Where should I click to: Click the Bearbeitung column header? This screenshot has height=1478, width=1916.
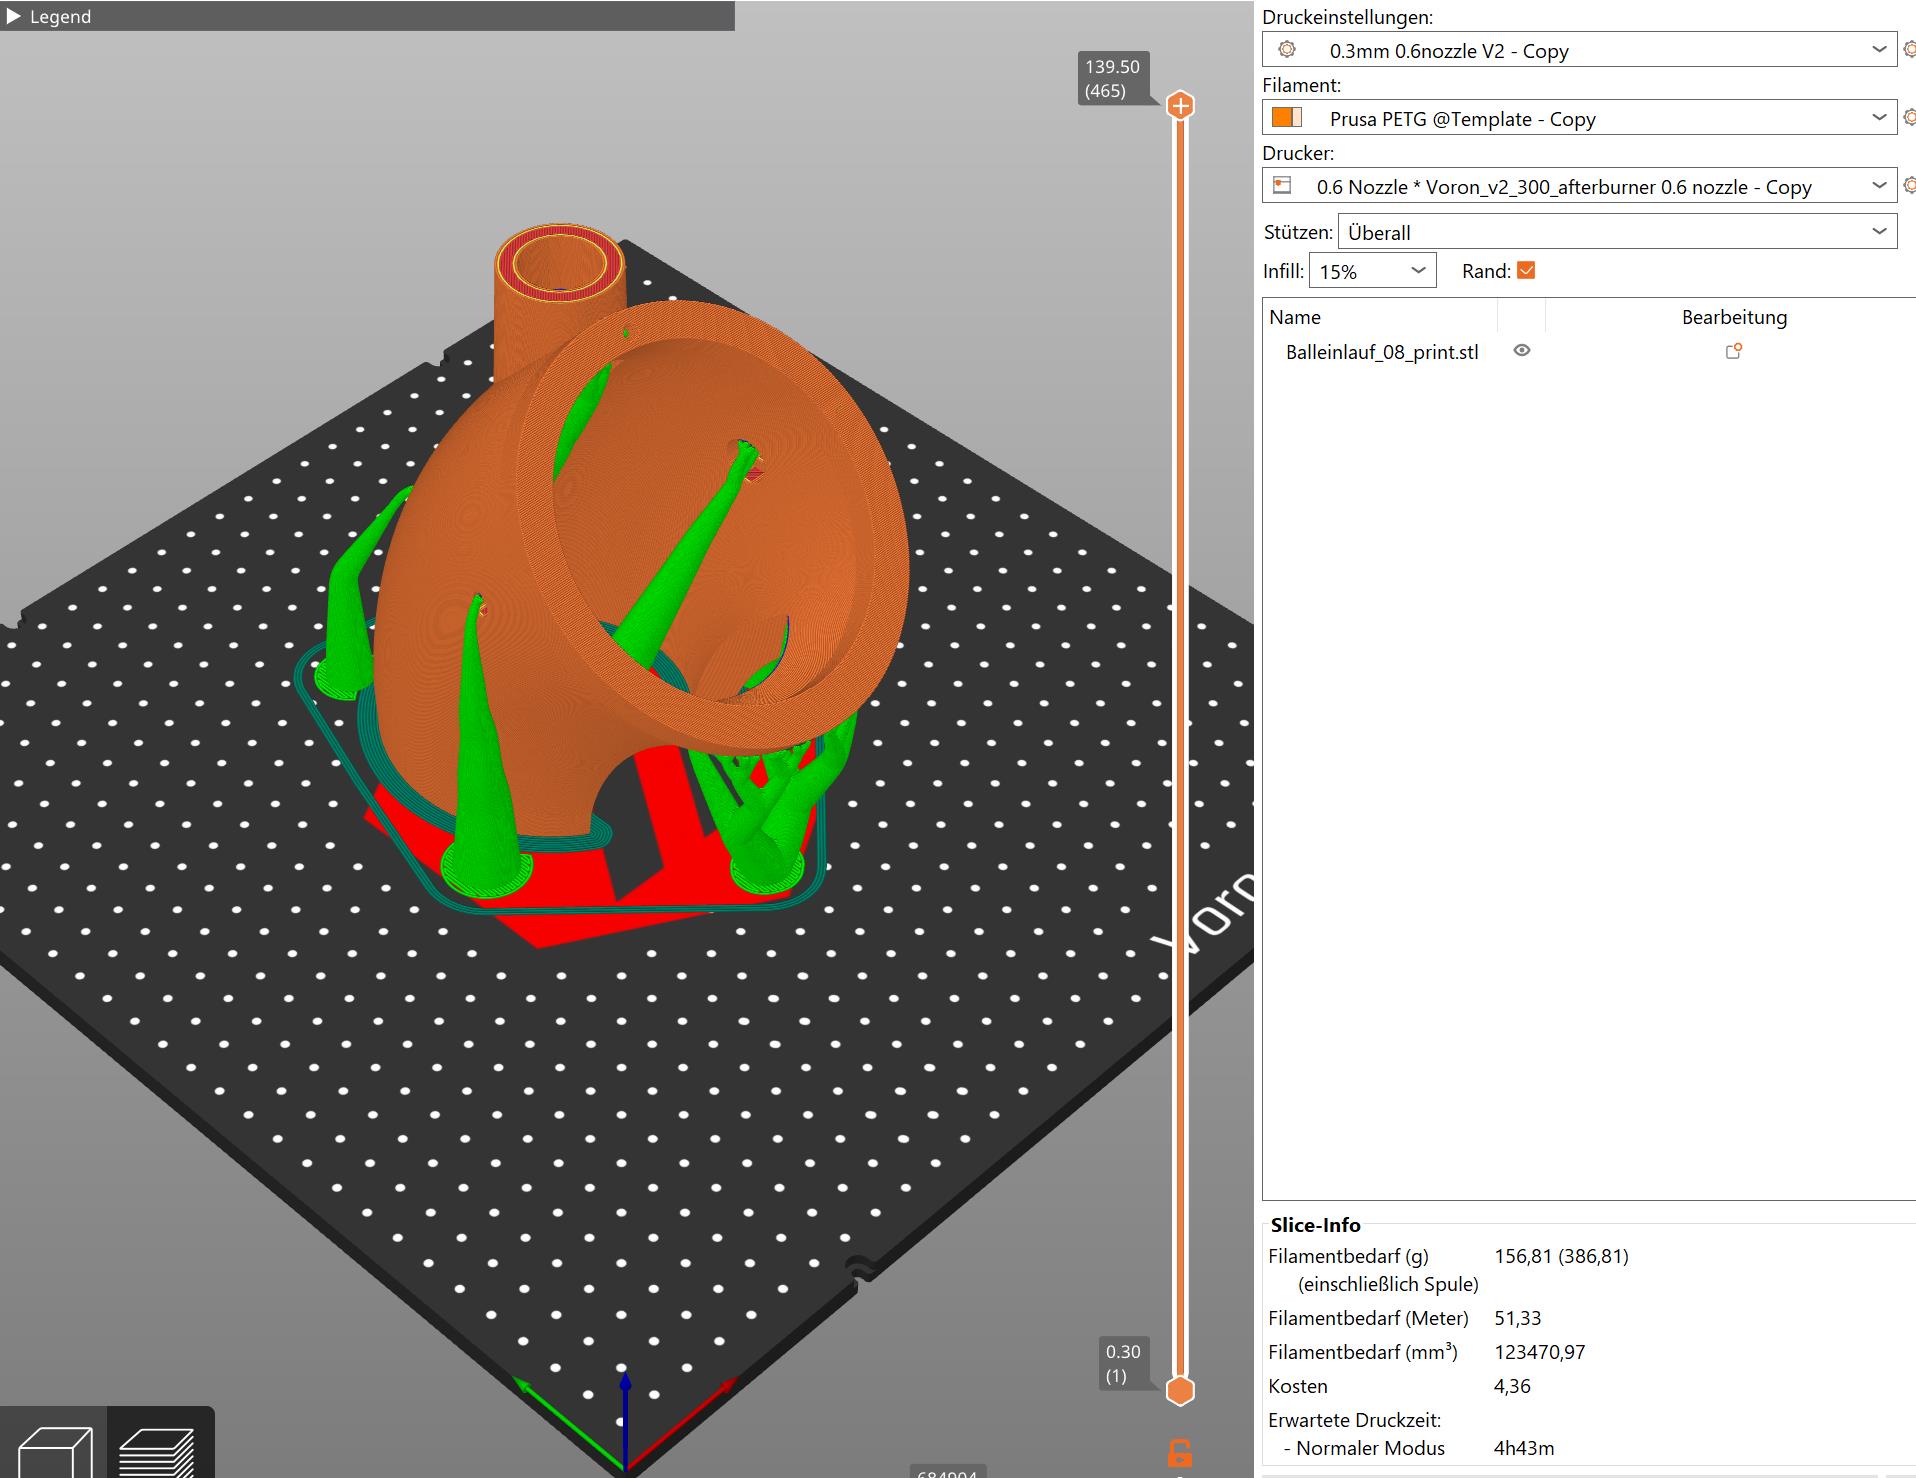click(1733, 317)
